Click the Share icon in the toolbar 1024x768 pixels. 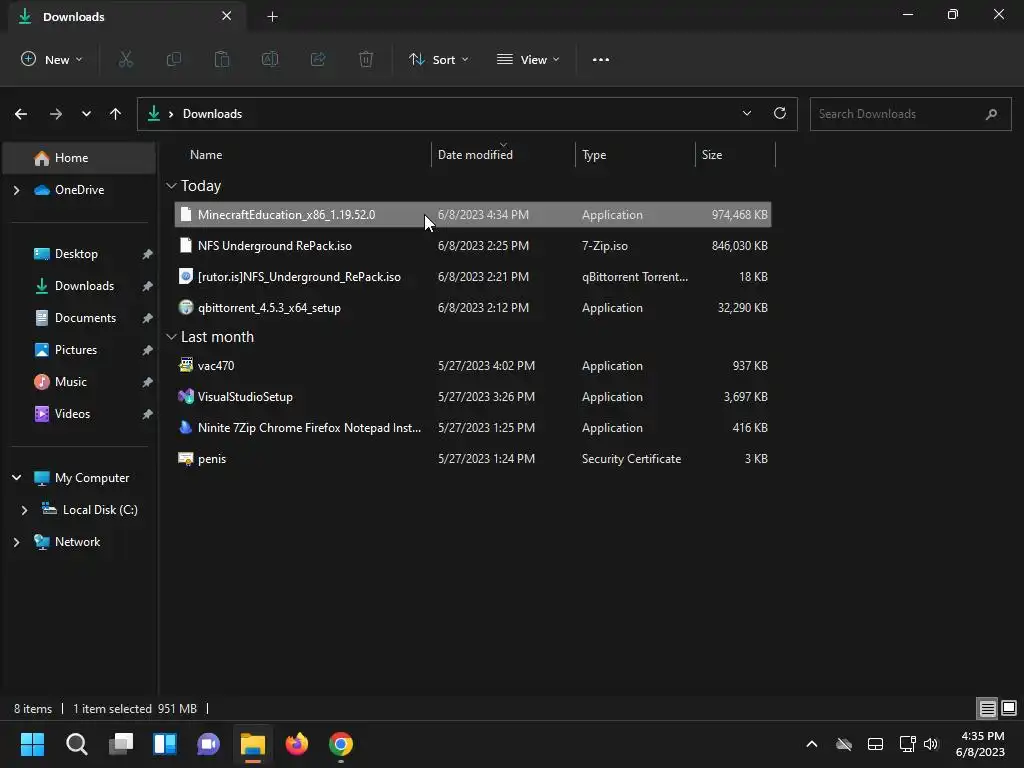coord(318,59)
